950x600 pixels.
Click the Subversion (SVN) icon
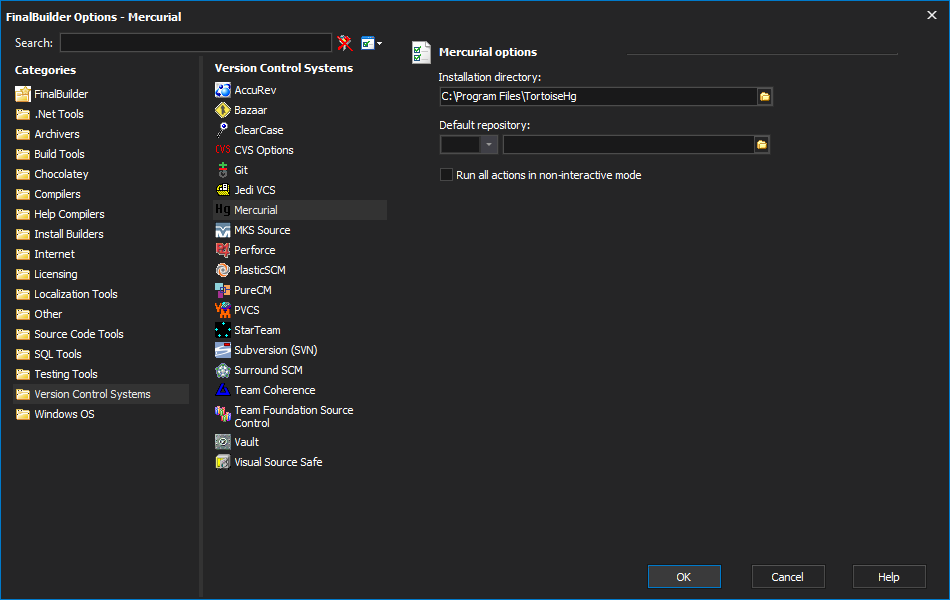[x=223, y=350]
